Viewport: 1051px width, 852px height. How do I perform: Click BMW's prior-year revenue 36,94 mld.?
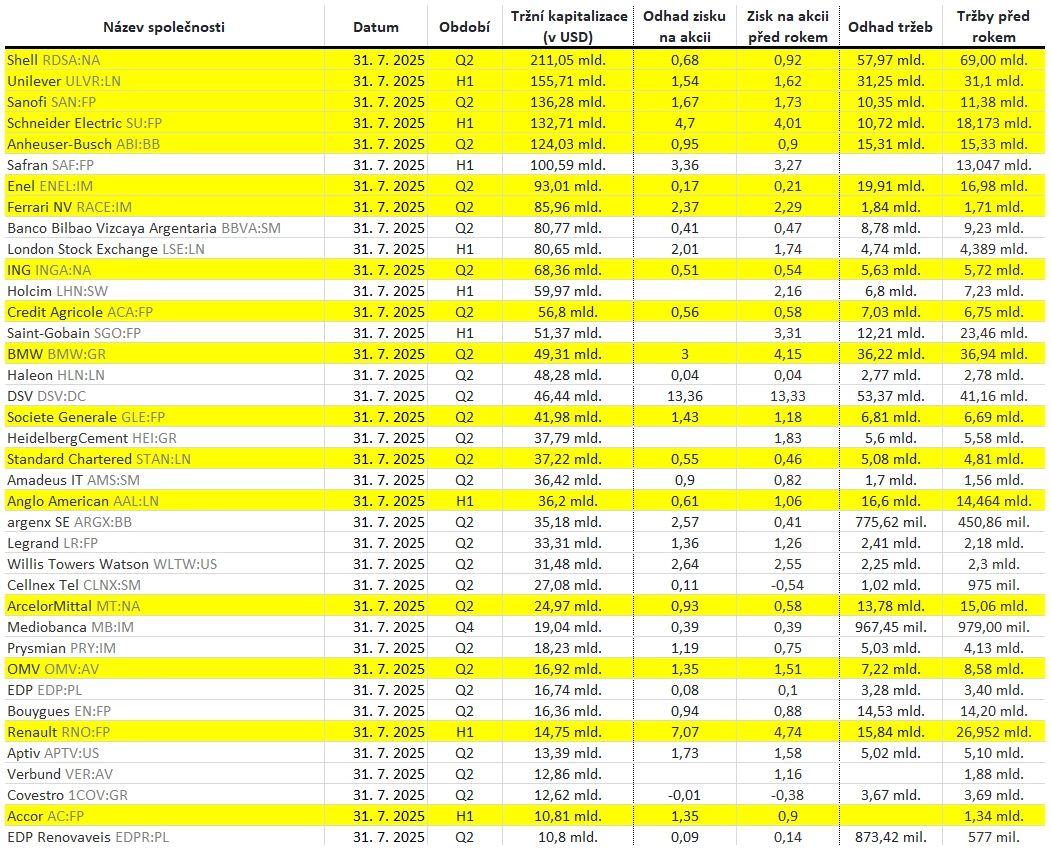pyautogui.click(x=993, y=354)
